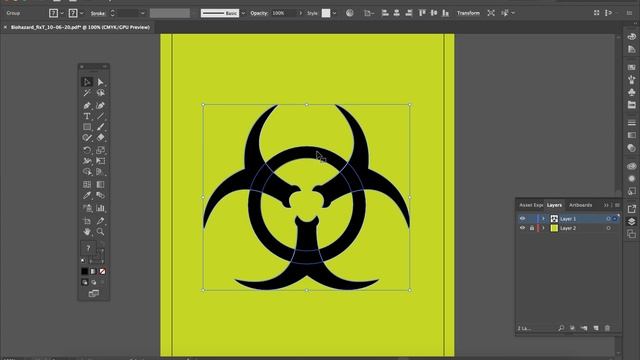The image size is (640, 360).
Task: Toggle visibility of Layer 2
Action: pyautogui.click(x=522, y=228)
